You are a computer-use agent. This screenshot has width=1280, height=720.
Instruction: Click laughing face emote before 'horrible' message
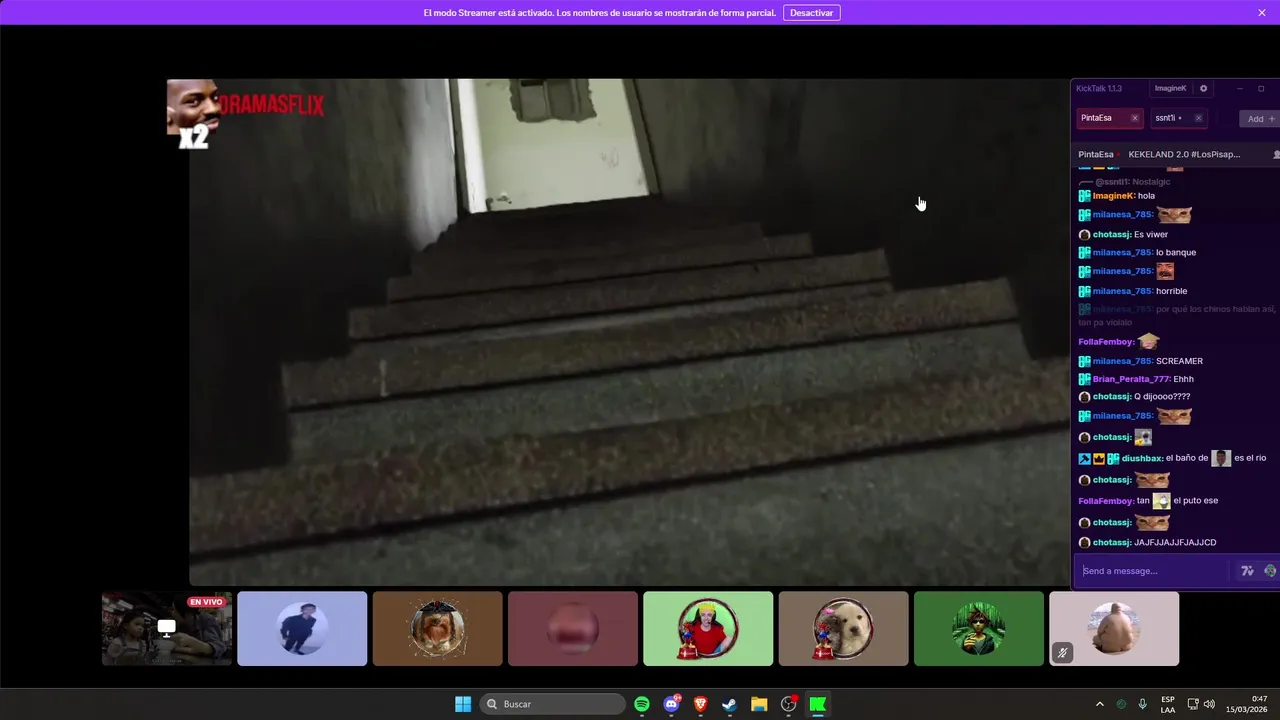[x=1165, y=271]
